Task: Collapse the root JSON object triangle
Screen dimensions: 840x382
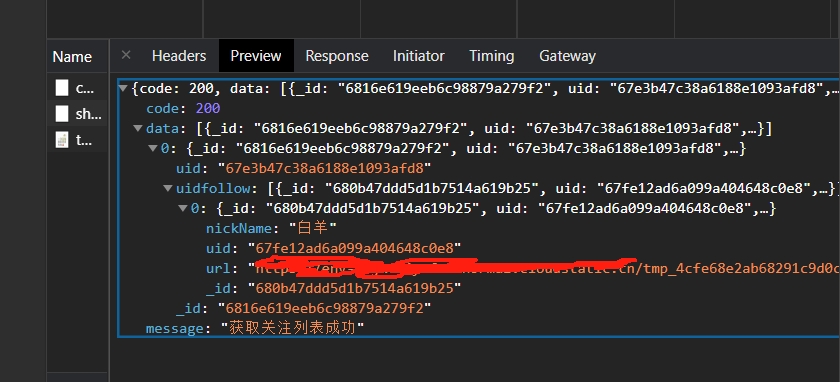Action: [123, 89]
